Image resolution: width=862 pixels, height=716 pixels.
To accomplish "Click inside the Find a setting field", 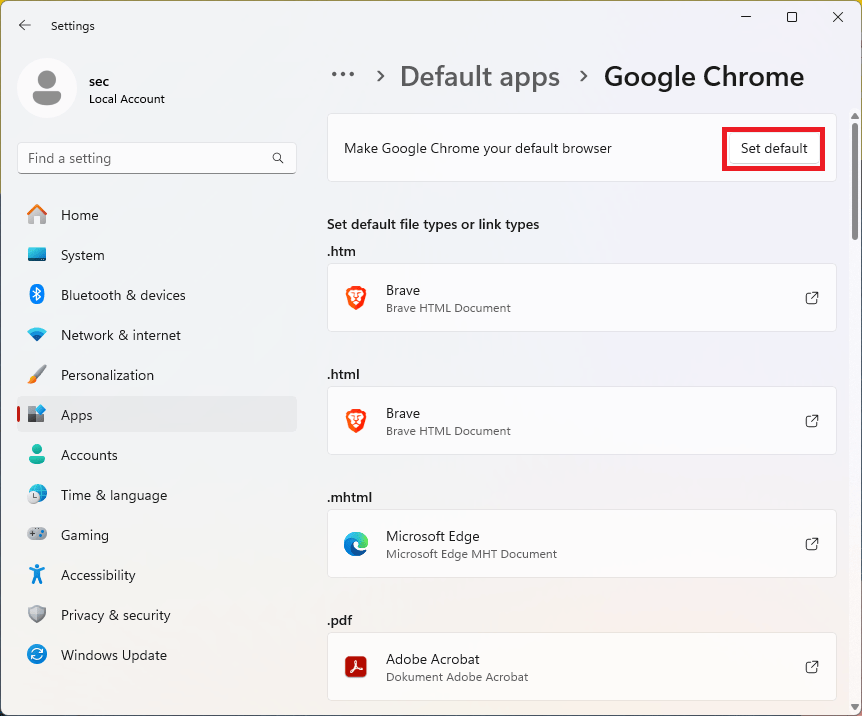I will click(x=150, y=158).
